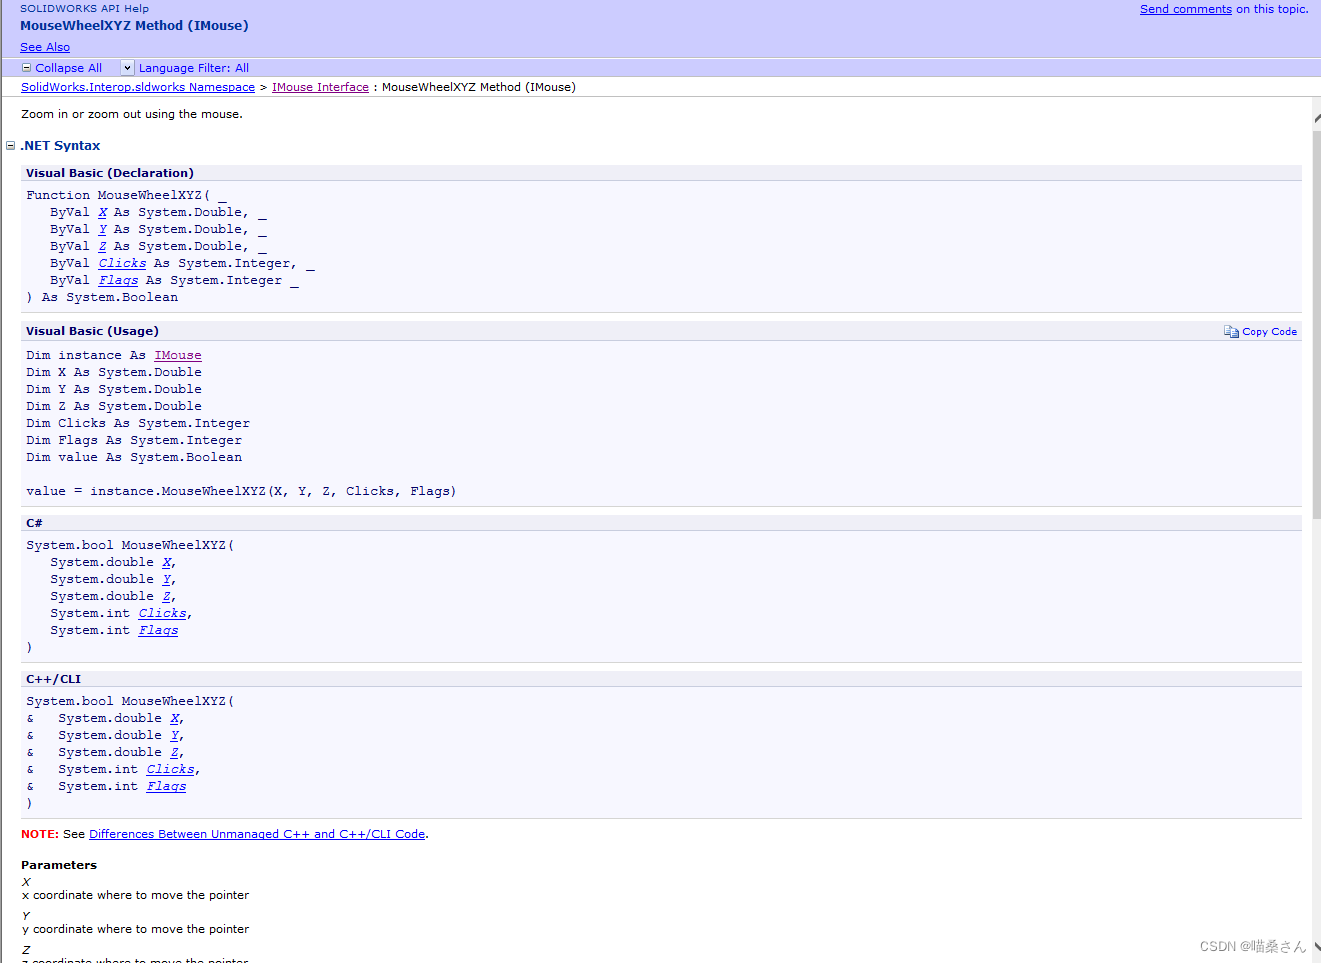1321x963 pixels.
Task: Click the vertical scrollbar thumb
Action: (x=1316, y=325)
